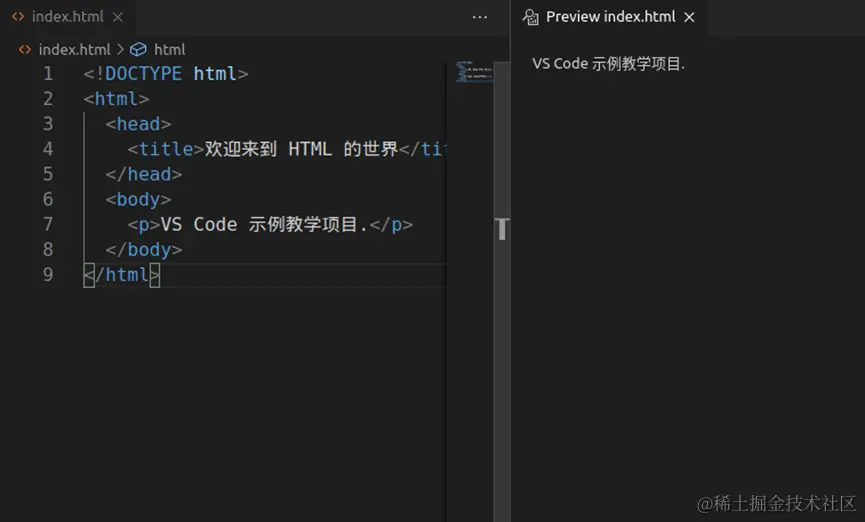Close the index.html editor tab
This screenshot has width=865, height=522.
click(118, 17)
